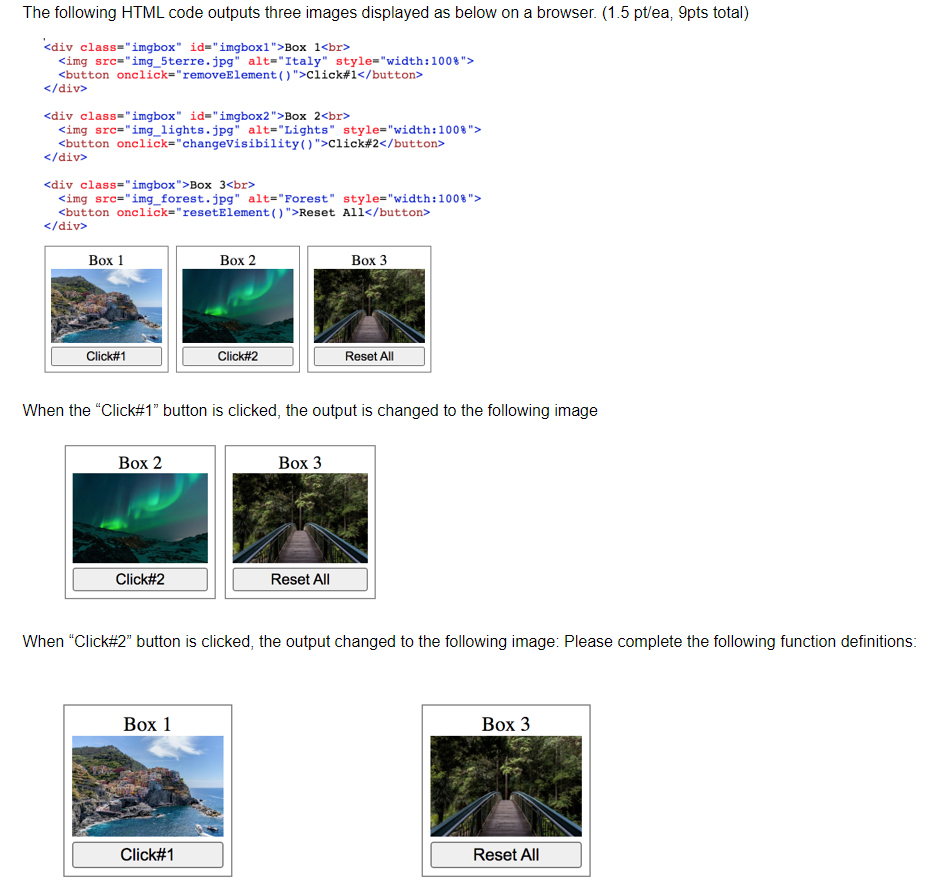Click Reset All in the bottom Box 3
Image resolution: width=941 pixels, height=891 pixels.
pos(505,854)
